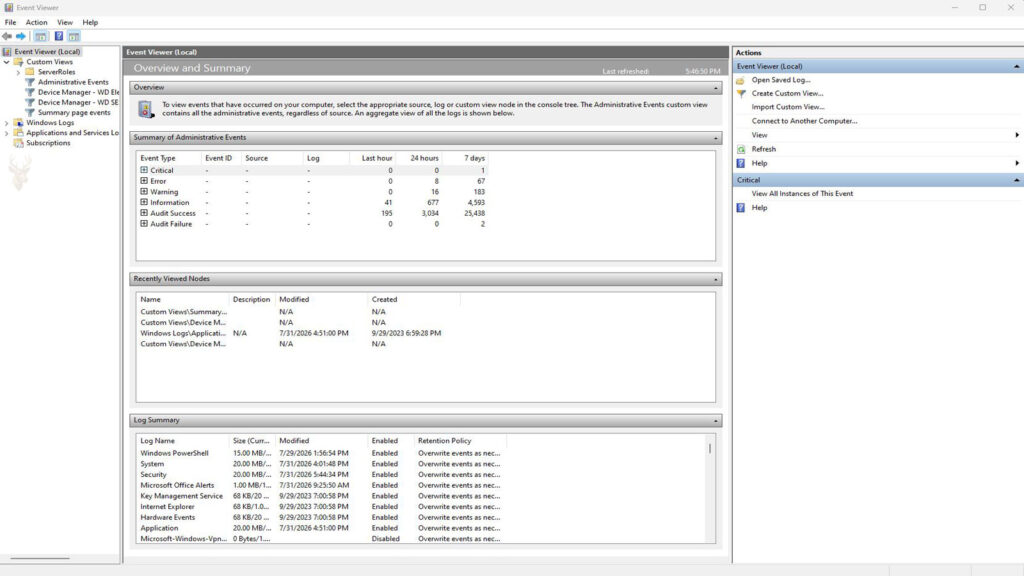Collapse the Custom Views tree node

coord(7,62)
